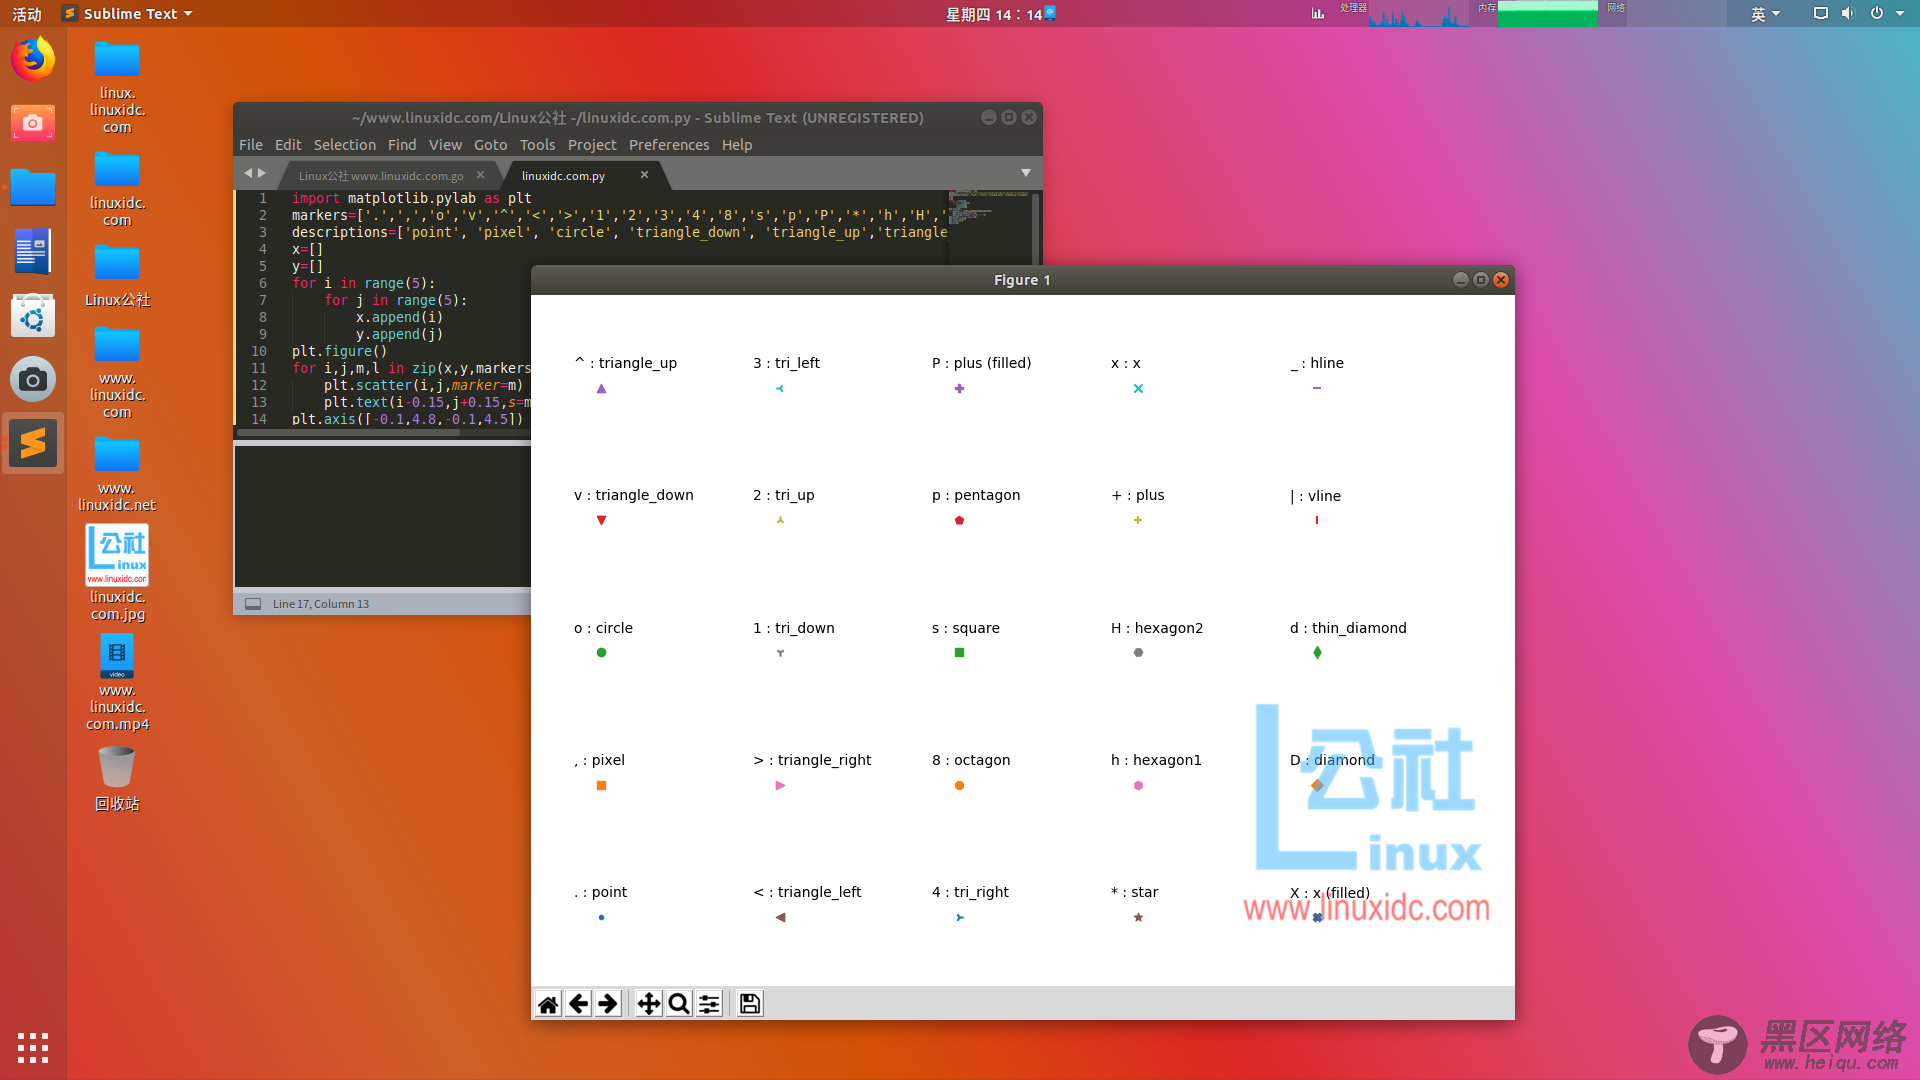
Task: Open tab list dropdown arrow in Sublime Text
Action: pyautogui.click(x=1026, y=173)
